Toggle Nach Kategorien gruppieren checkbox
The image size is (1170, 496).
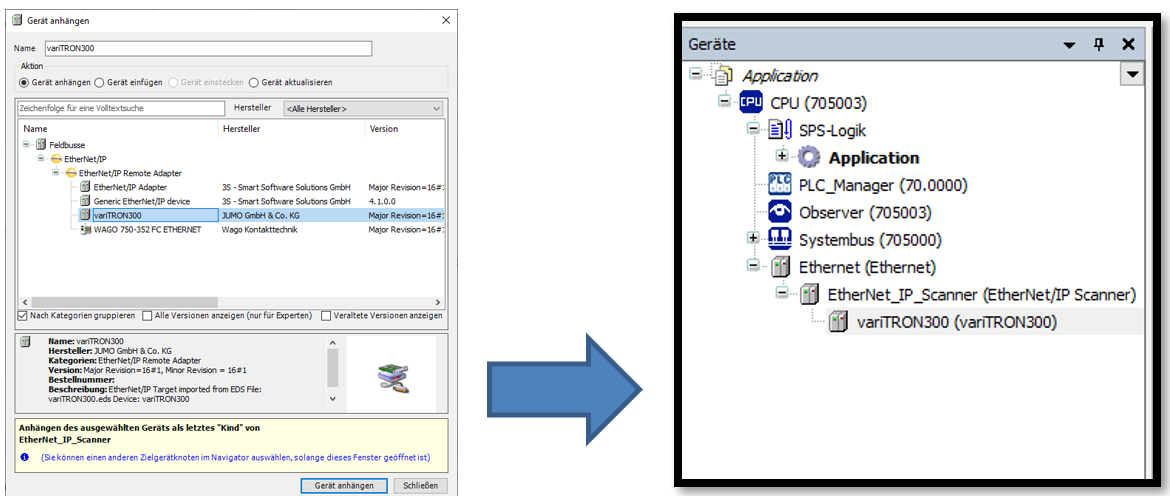(x=23, y=316)
